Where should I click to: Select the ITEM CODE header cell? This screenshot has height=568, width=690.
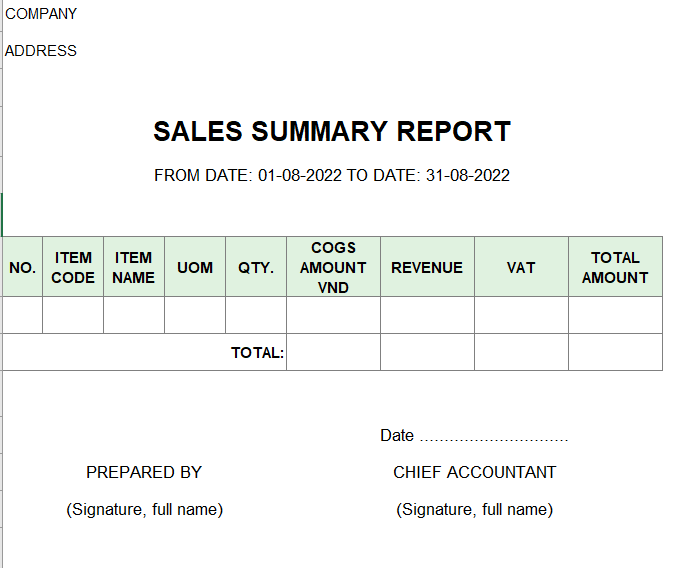pos(73,267)
